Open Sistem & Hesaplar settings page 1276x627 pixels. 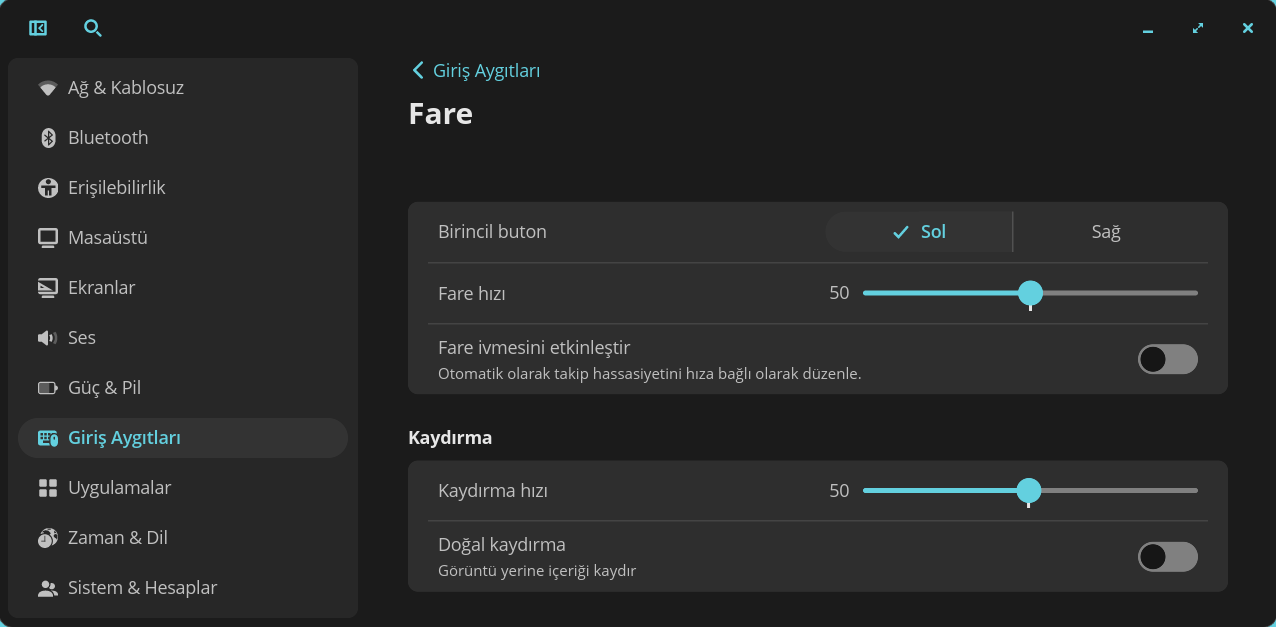(x=142, y=588)
